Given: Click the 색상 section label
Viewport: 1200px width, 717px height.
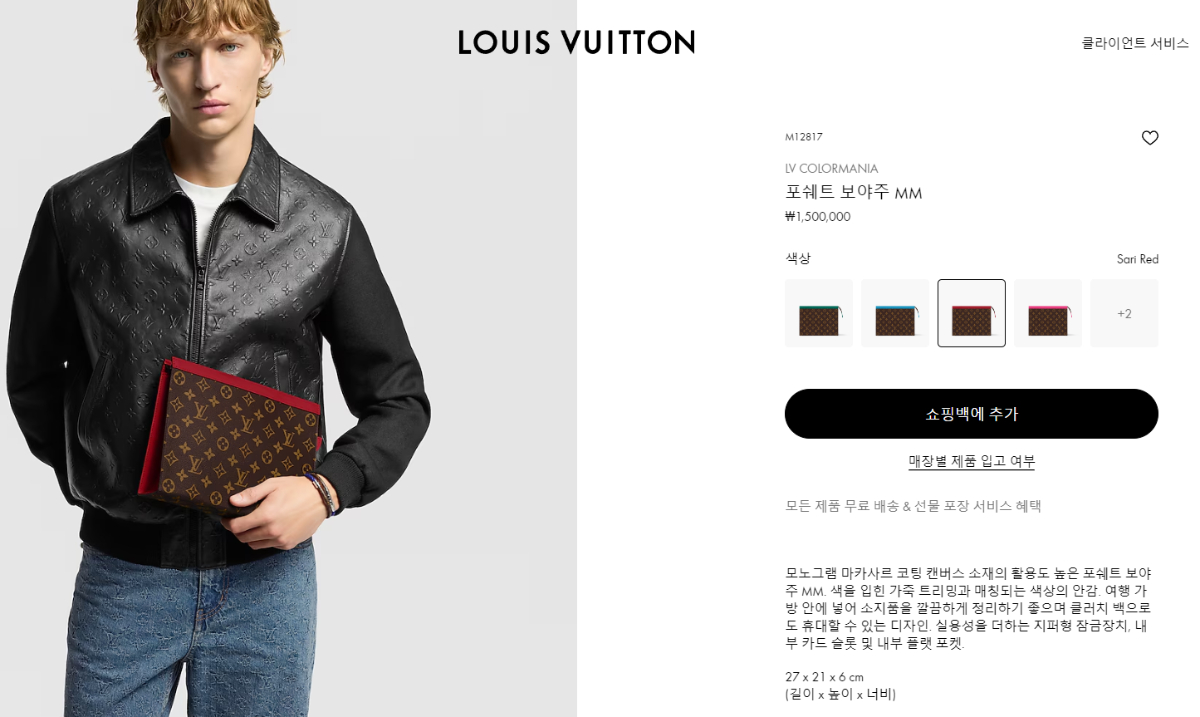Looking at the screenshot, I should 798,258.
